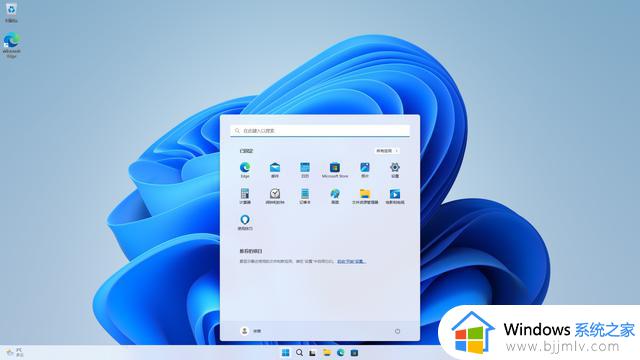Select the Microsoft Edge desktop shortcut
Screen dimensions: 640x360
click(x=11, y=45)
